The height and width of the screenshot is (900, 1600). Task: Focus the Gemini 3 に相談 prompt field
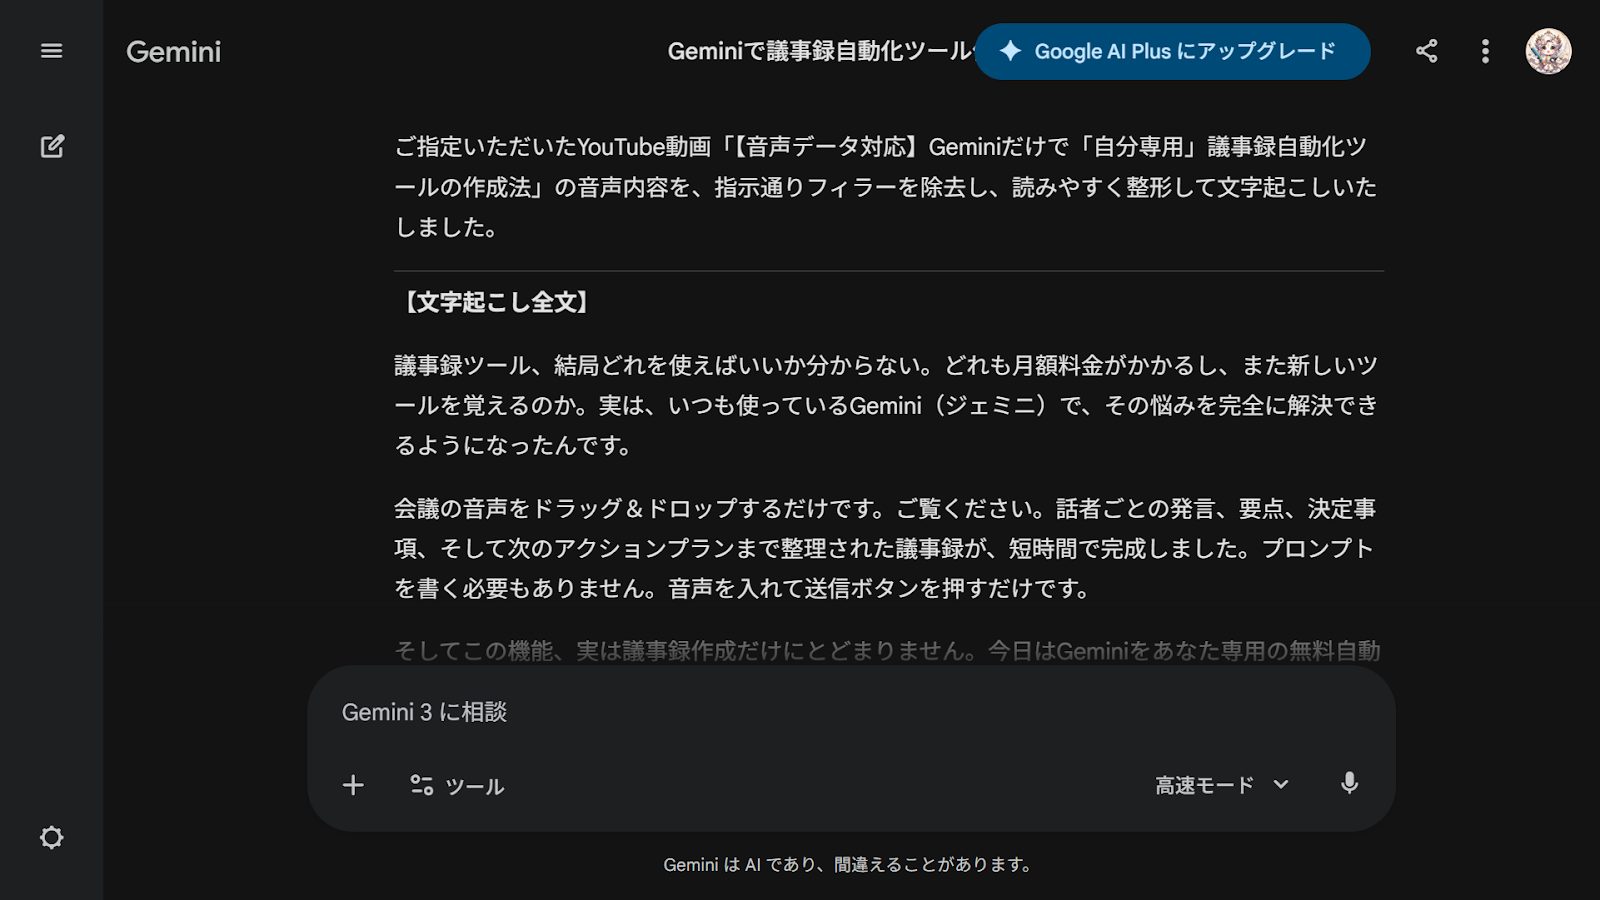pyautogui.click(x=850, y=712)
